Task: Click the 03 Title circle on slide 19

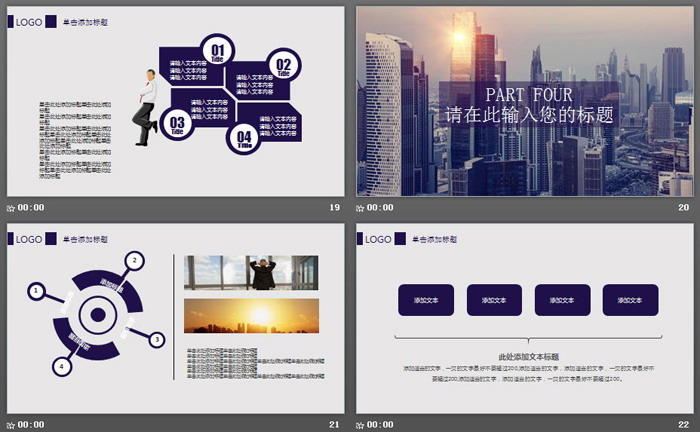Action: tap(177, 125)
